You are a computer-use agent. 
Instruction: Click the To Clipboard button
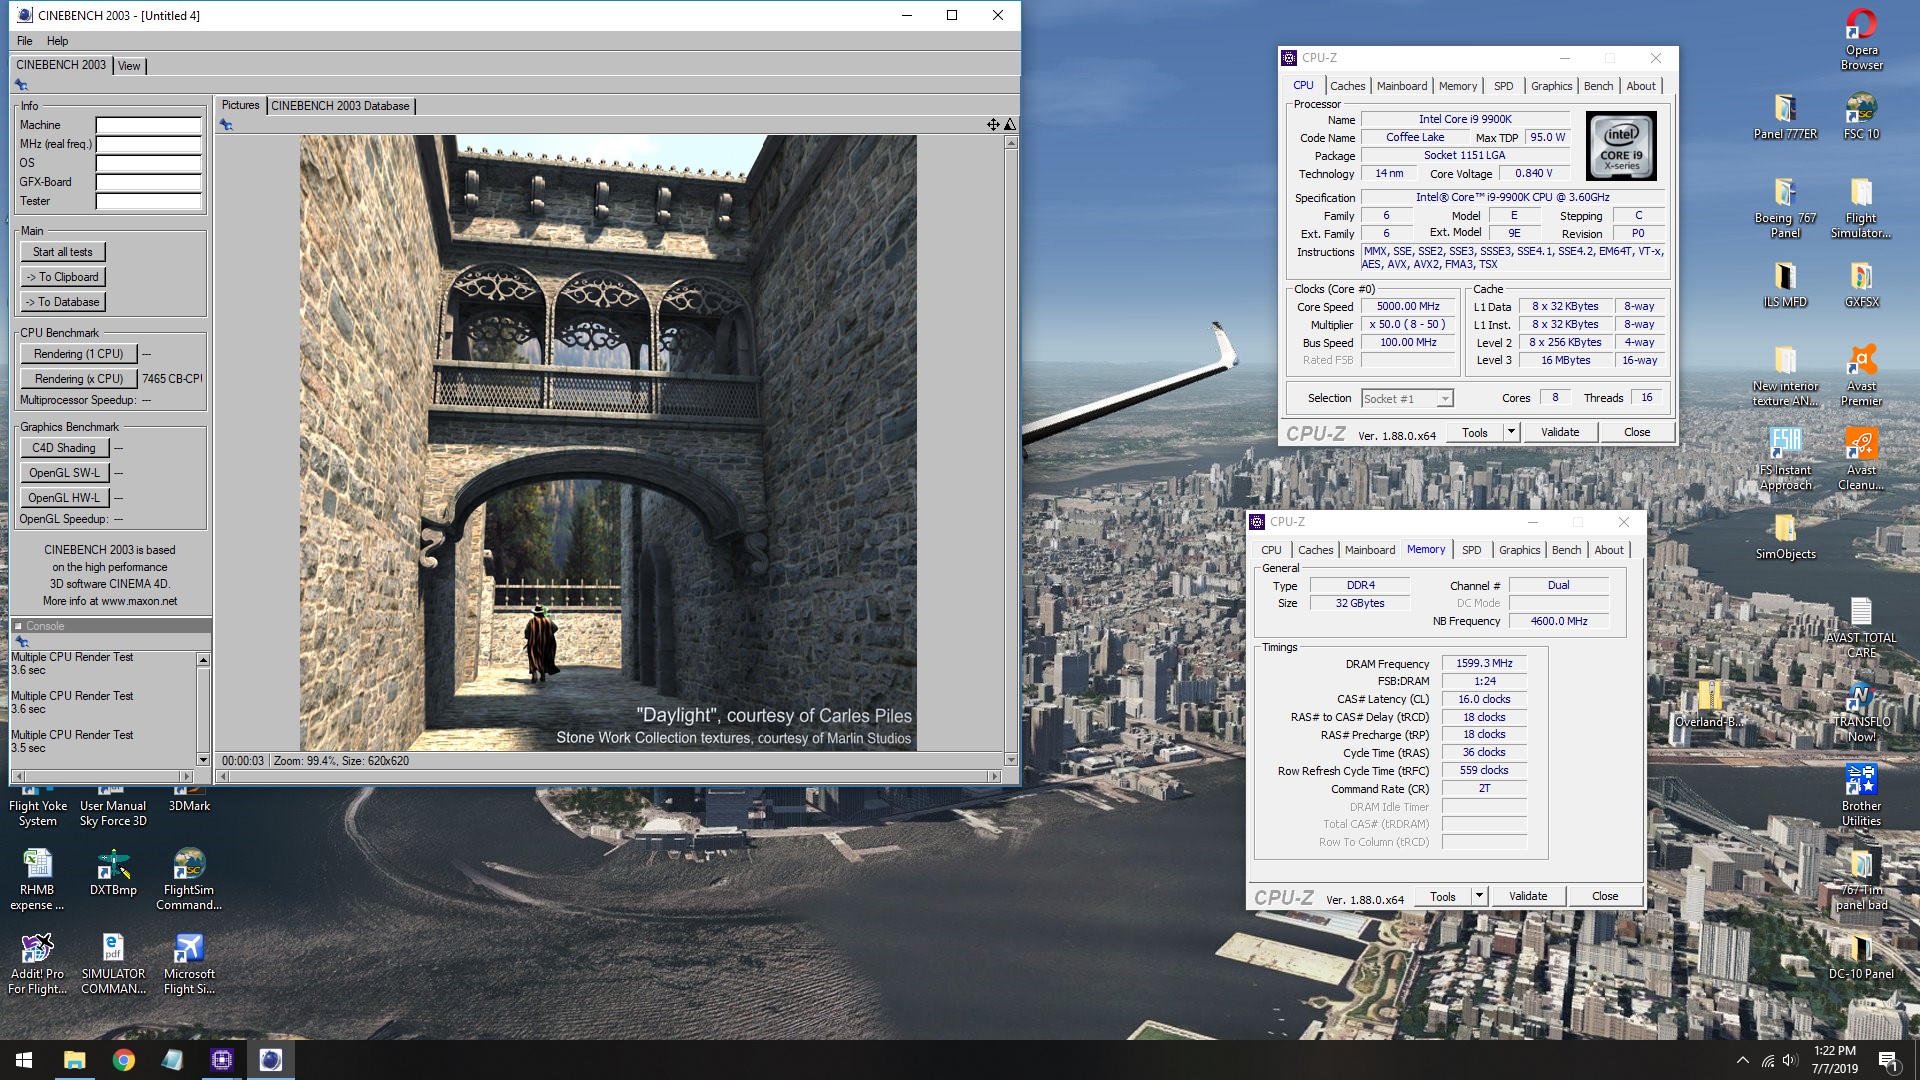(63, 277)
